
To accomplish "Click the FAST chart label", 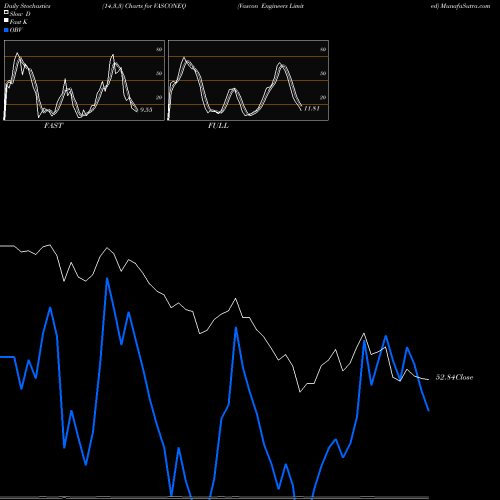I will 53,126.
